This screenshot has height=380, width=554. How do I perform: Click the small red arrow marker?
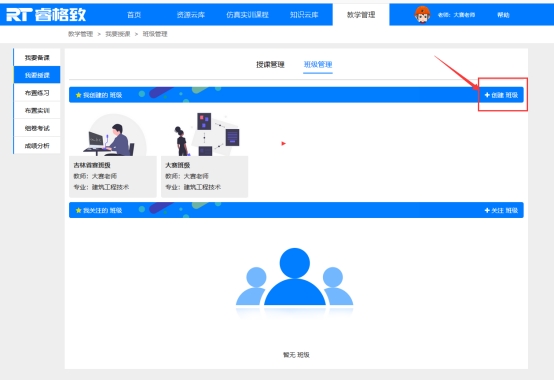click(x=283, y=143)
